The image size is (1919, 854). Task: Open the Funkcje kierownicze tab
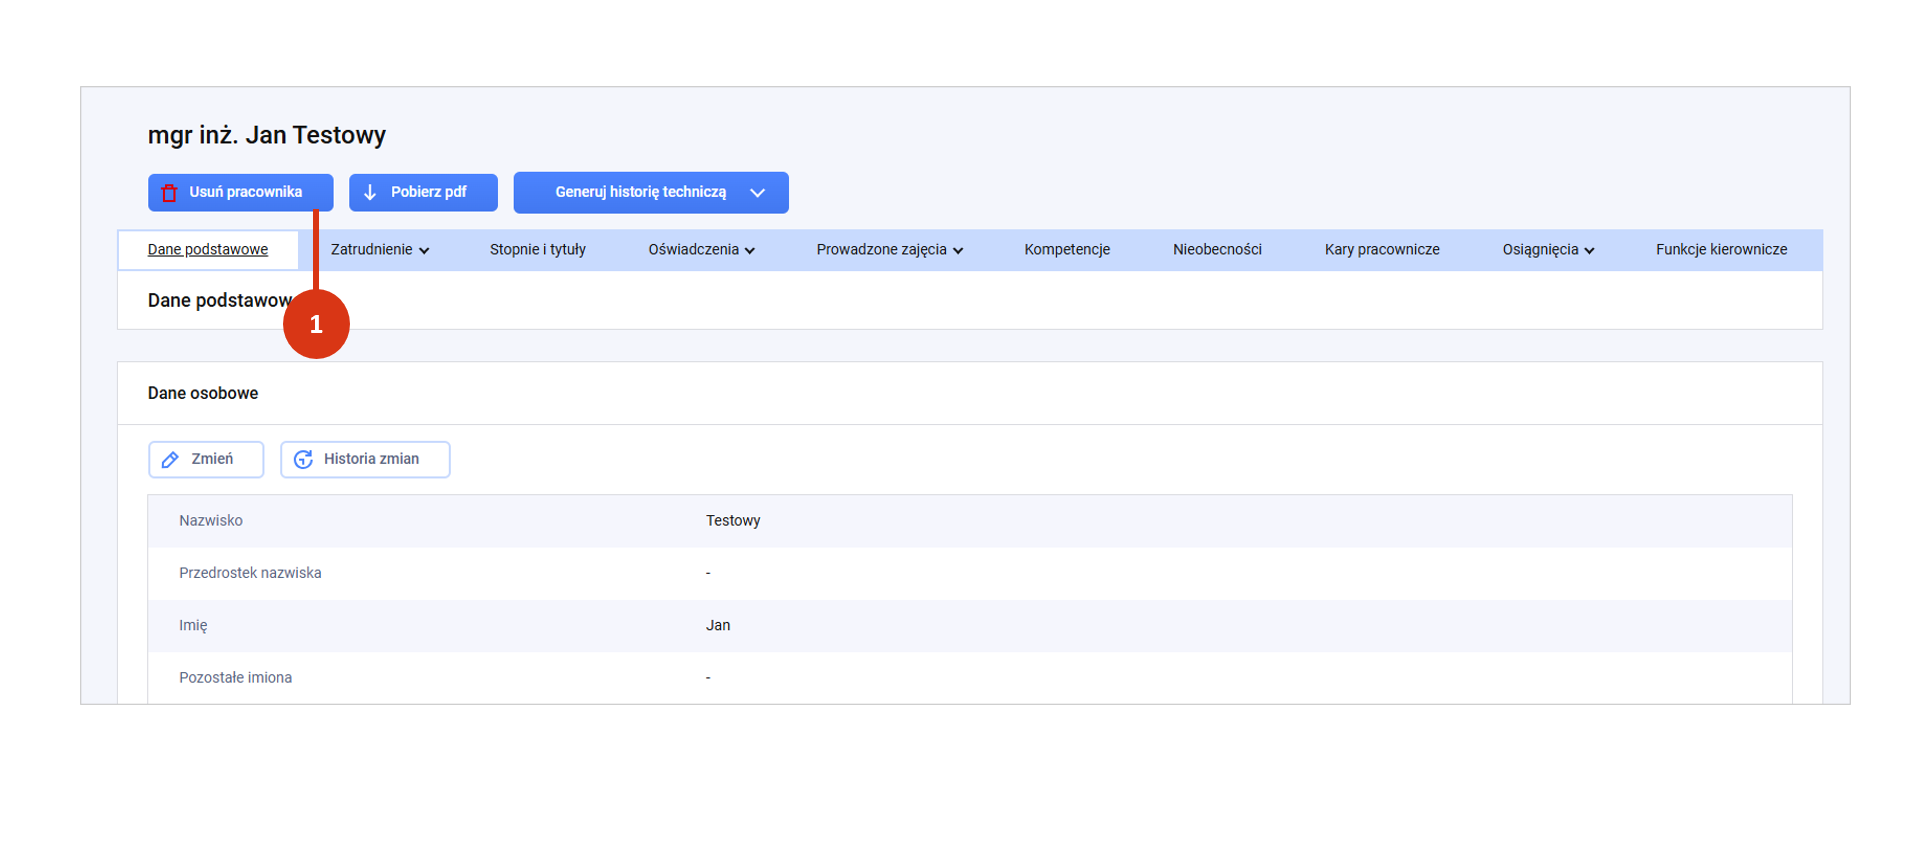pos(1721,250)
